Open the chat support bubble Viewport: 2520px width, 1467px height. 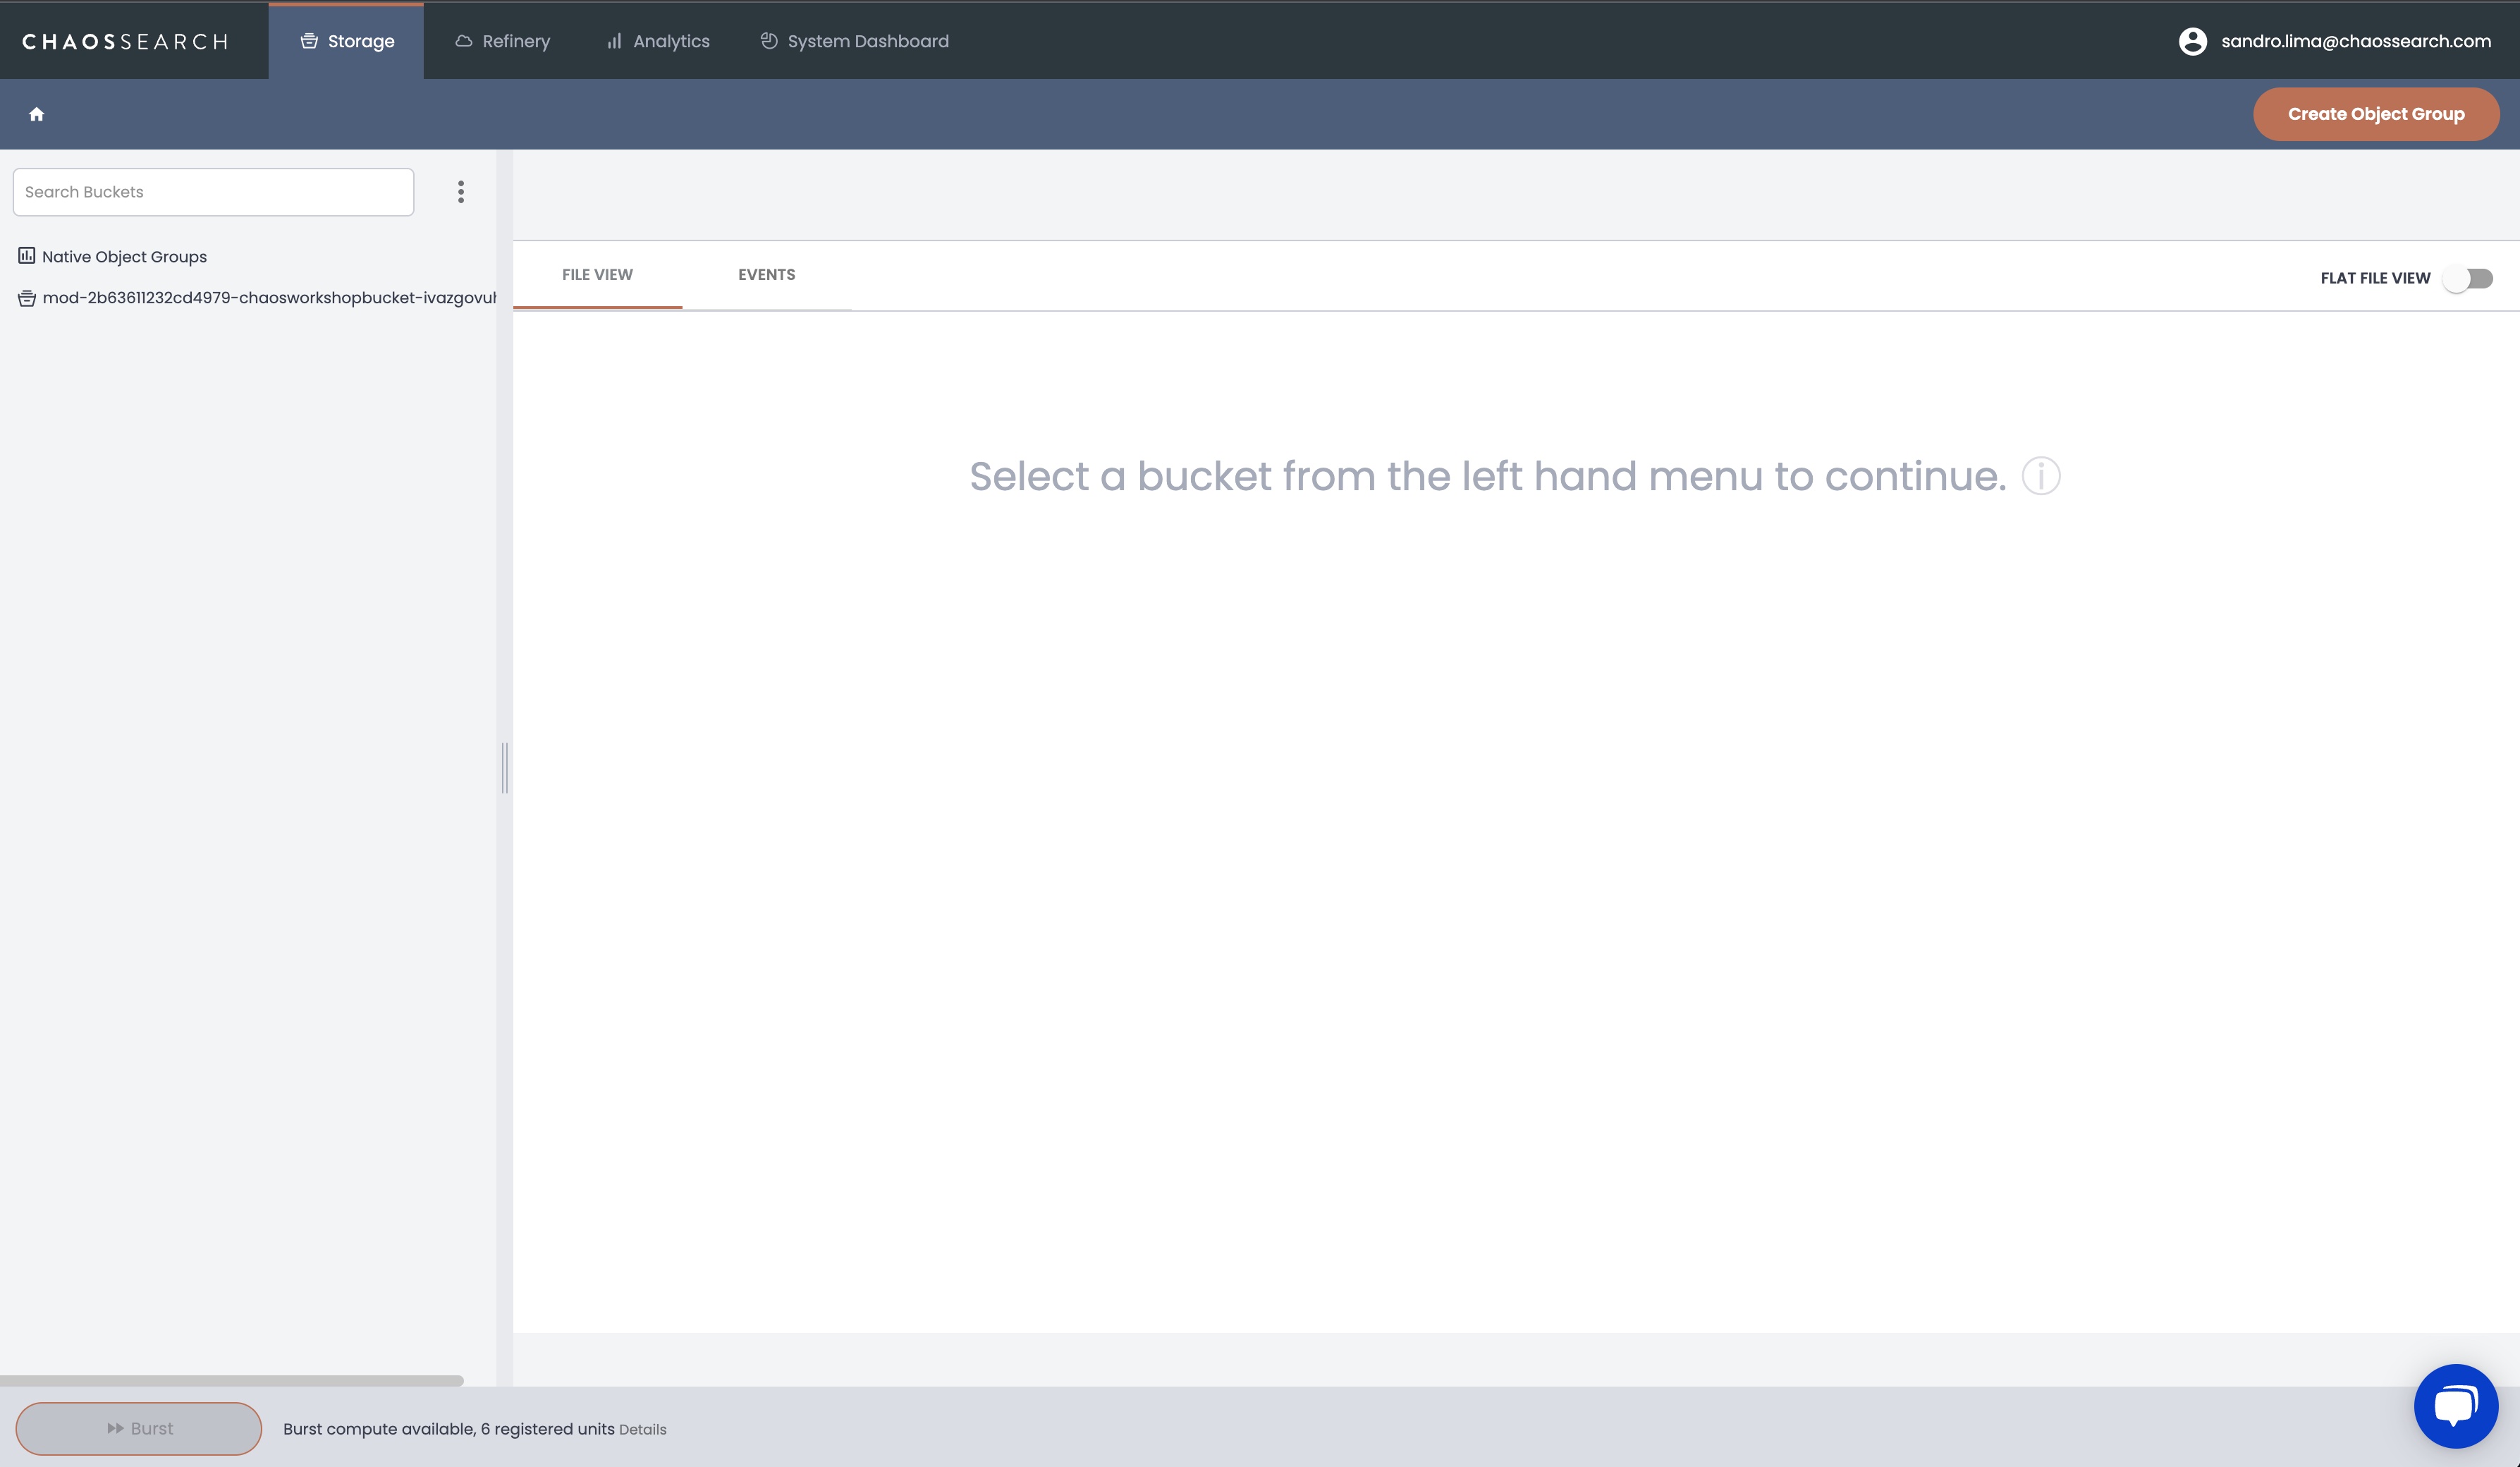[2456, 1405]
